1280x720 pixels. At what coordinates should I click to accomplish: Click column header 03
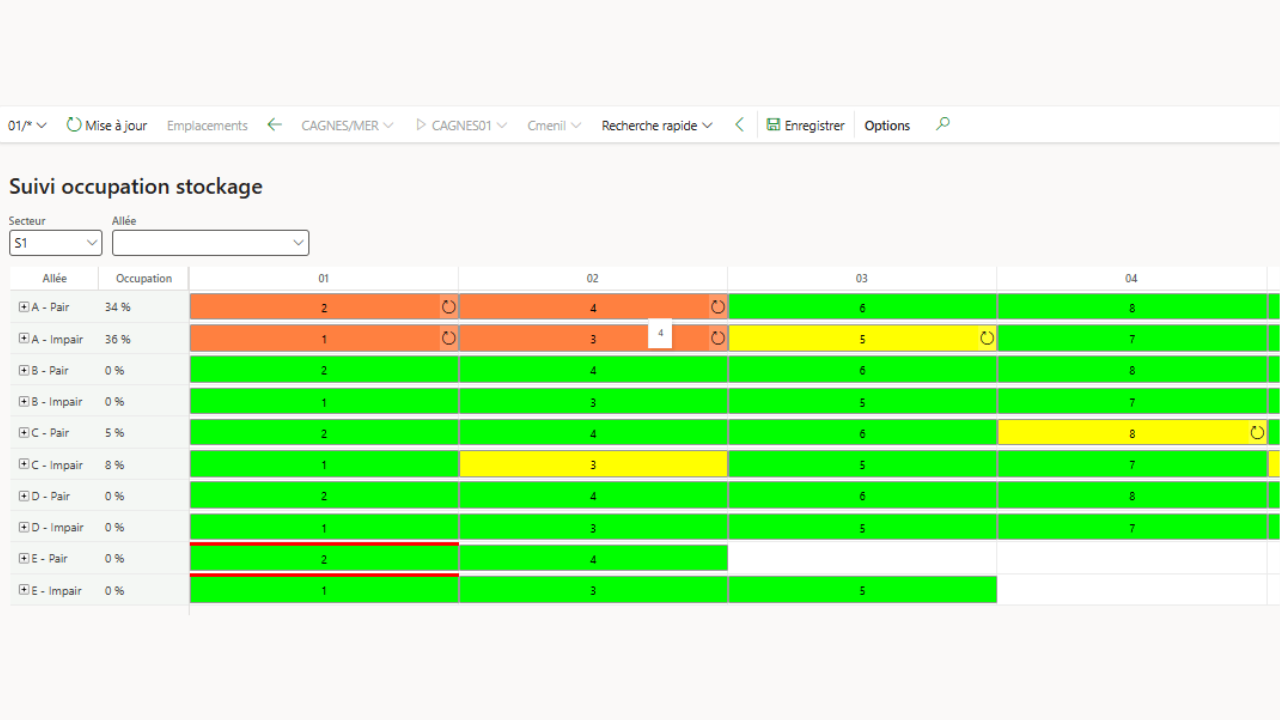pos(862,278)
